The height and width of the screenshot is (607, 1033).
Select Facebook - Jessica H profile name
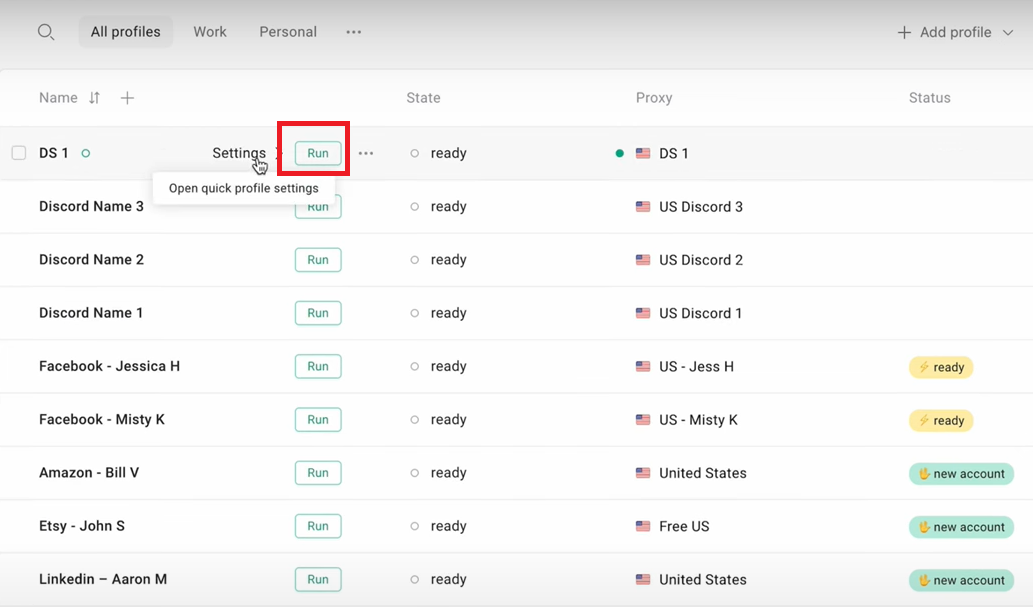coord(109,366)
